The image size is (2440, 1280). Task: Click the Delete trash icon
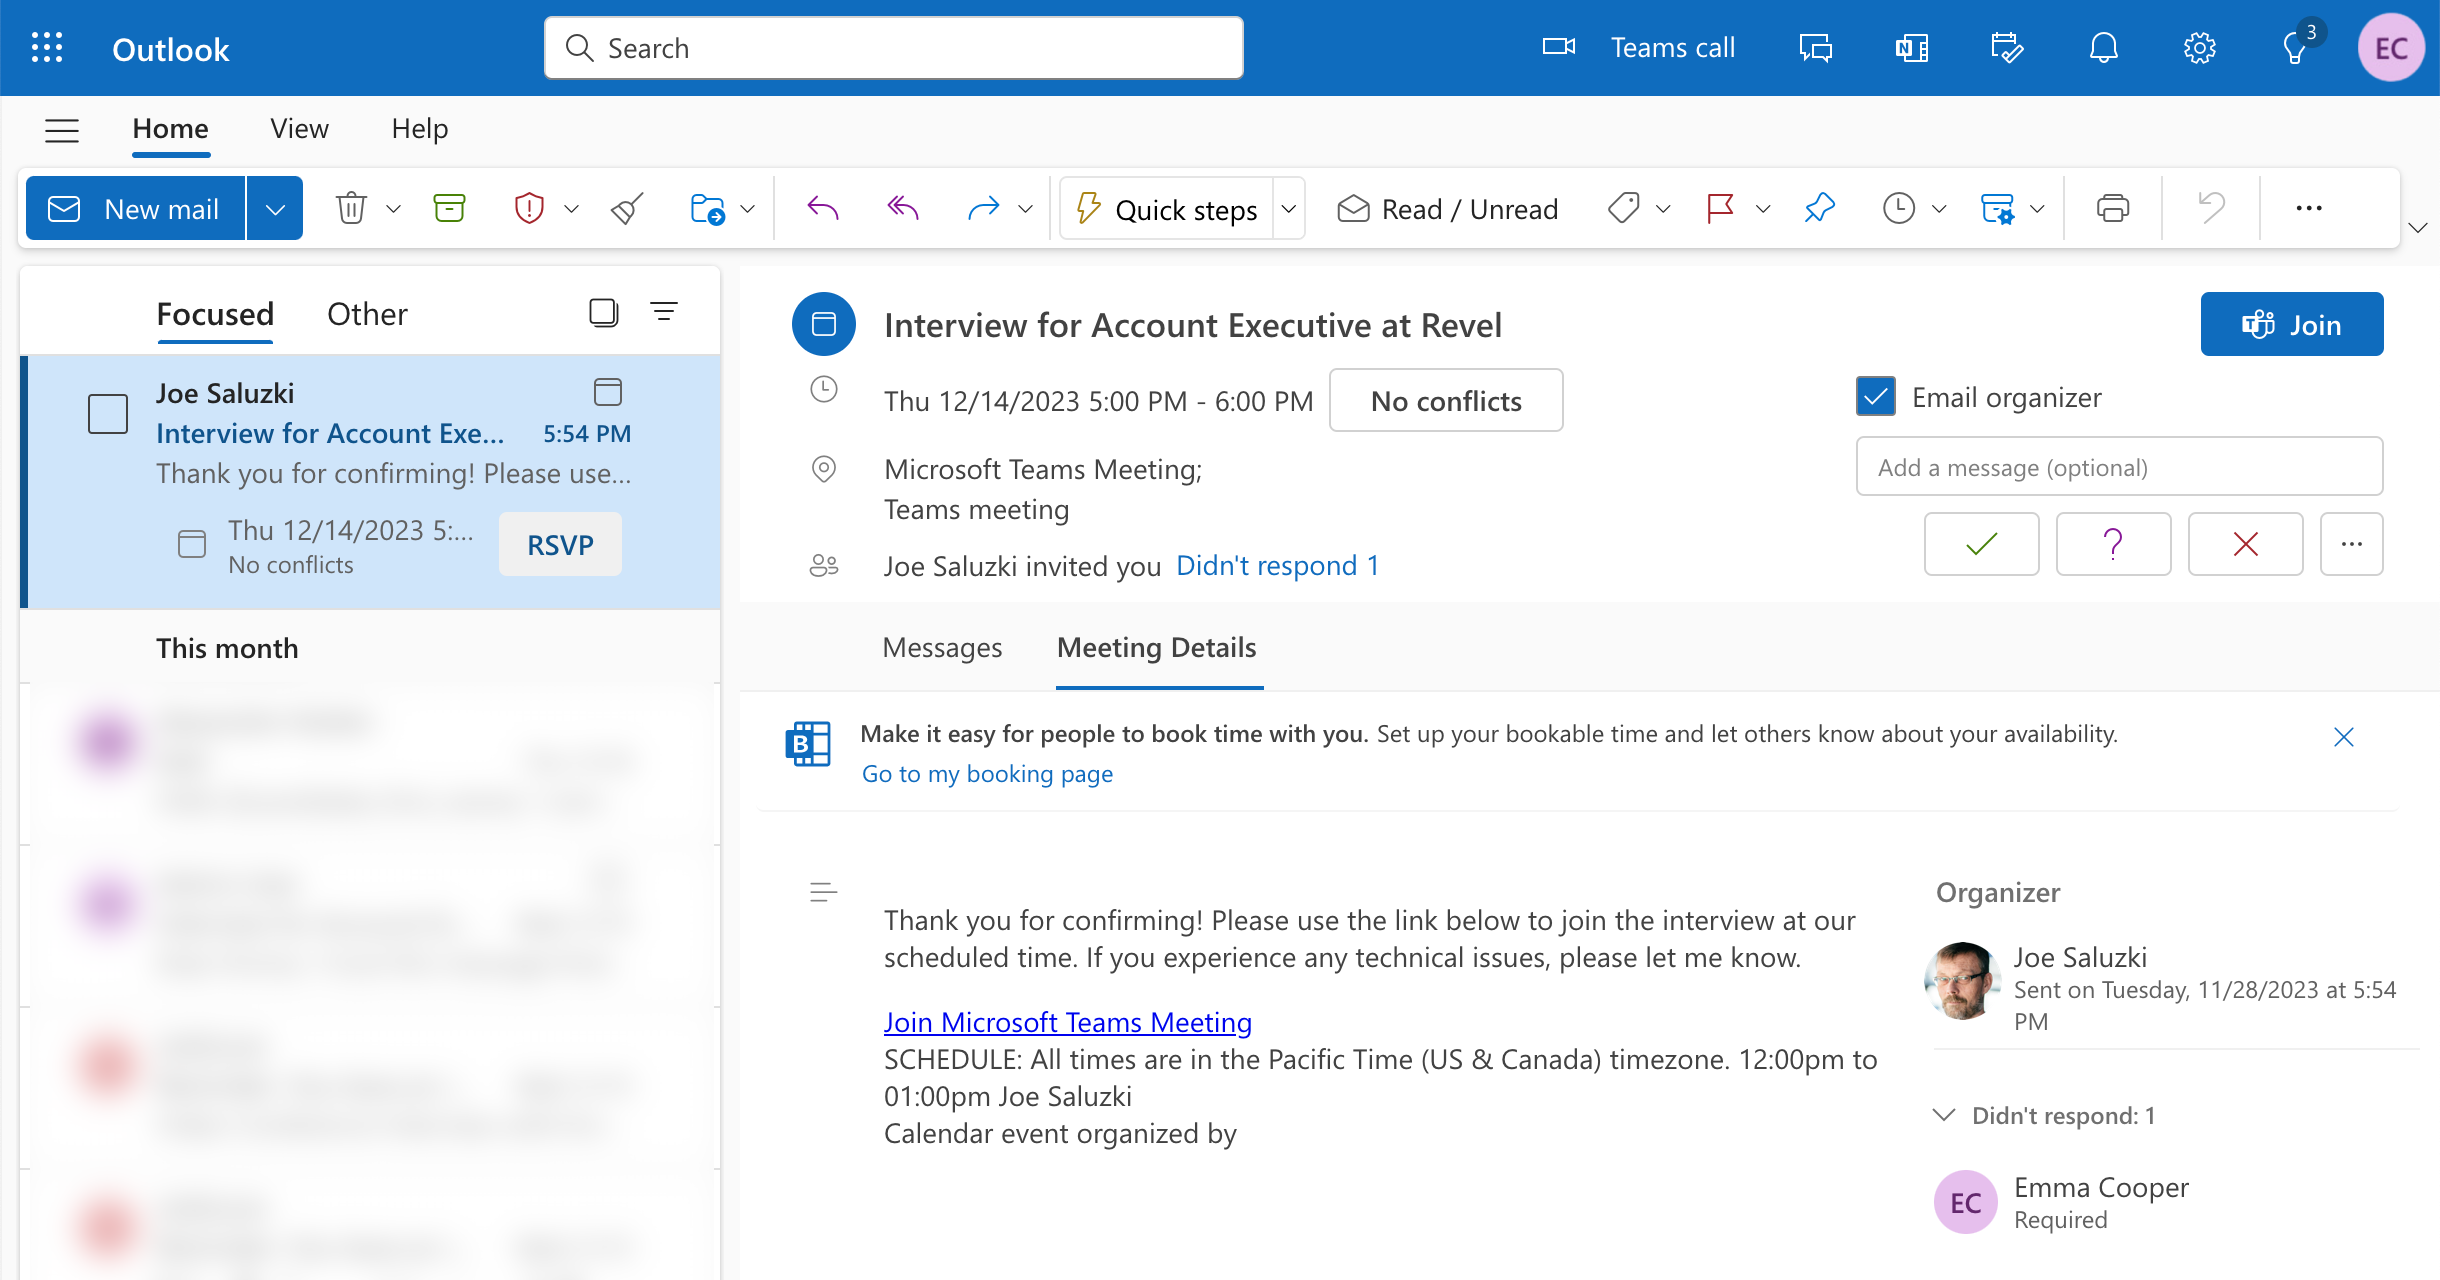click(x=351, y=208)
